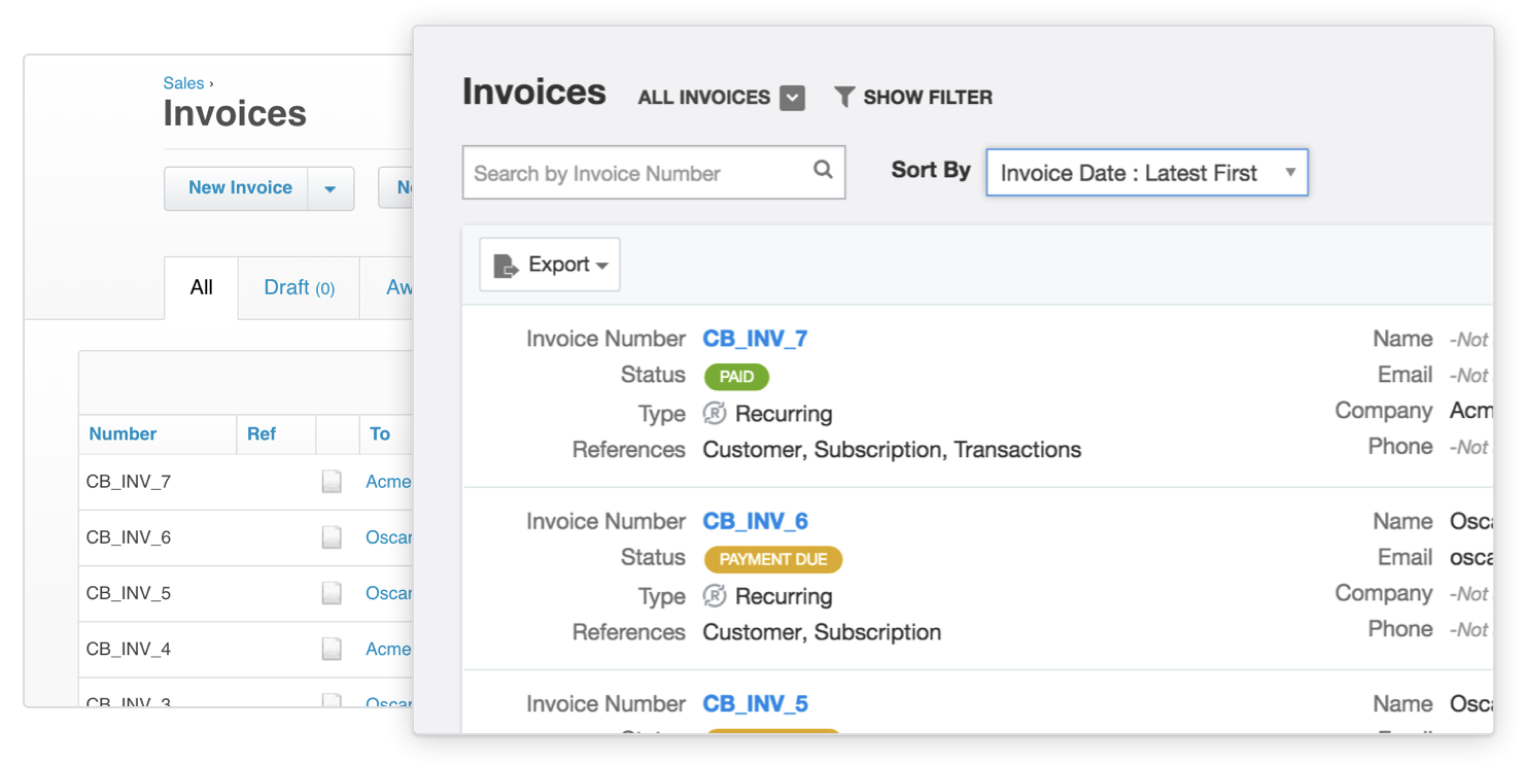Screen dimensions: 1524x768
Task: Click the search magnifier icon
Action: click(822, 172)
